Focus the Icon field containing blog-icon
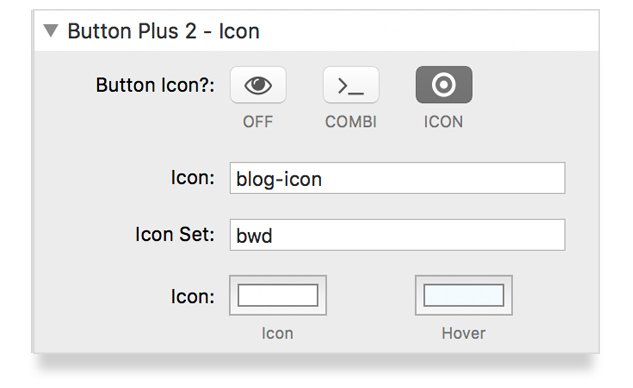The image size is (633, 388). [398, 178]
